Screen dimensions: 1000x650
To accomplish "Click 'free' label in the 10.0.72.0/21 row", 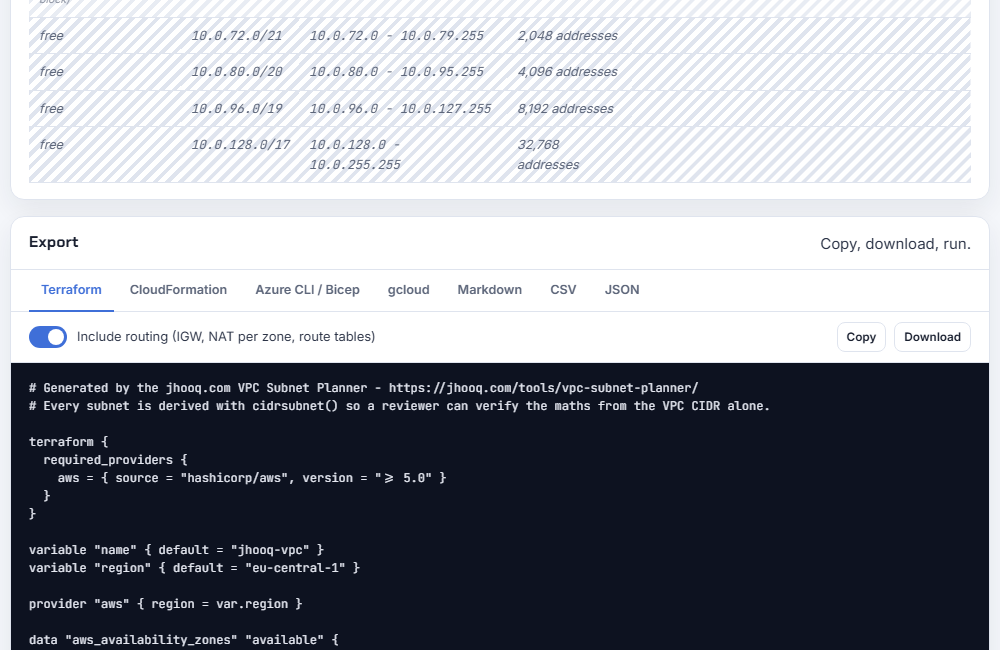I will (x=52, y=36).
